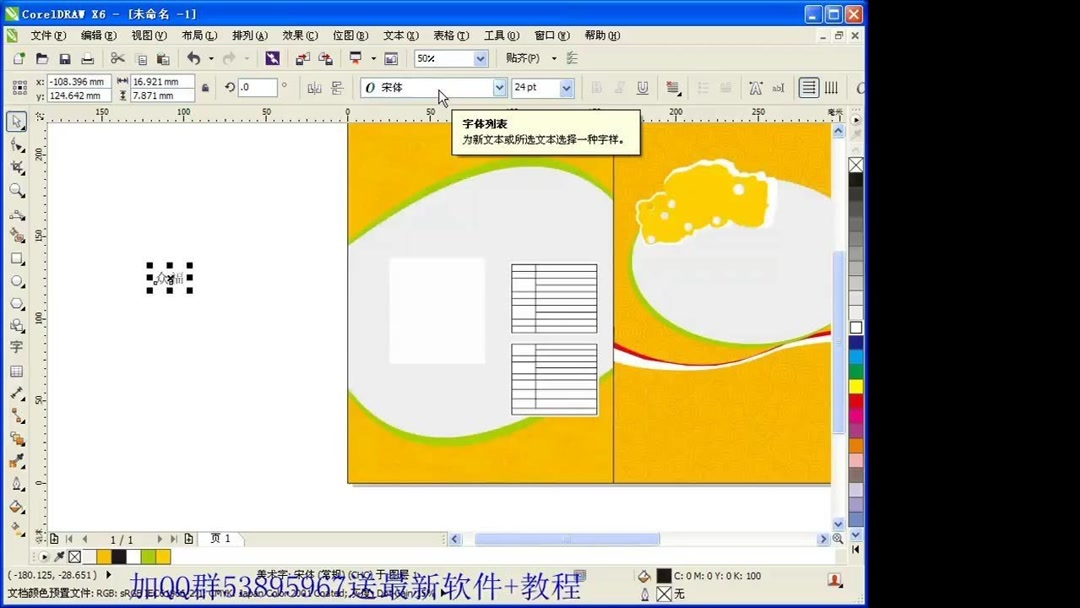1080x608 pixels.
Task: Mirror the selected object vertically
Action: click(x=338, y=87)
